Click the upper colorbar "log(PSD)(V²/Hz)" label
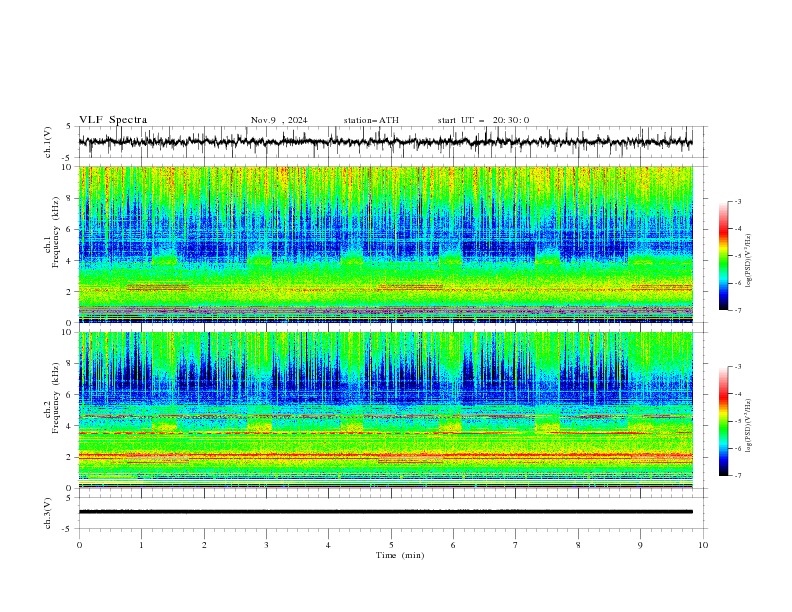 750,261
